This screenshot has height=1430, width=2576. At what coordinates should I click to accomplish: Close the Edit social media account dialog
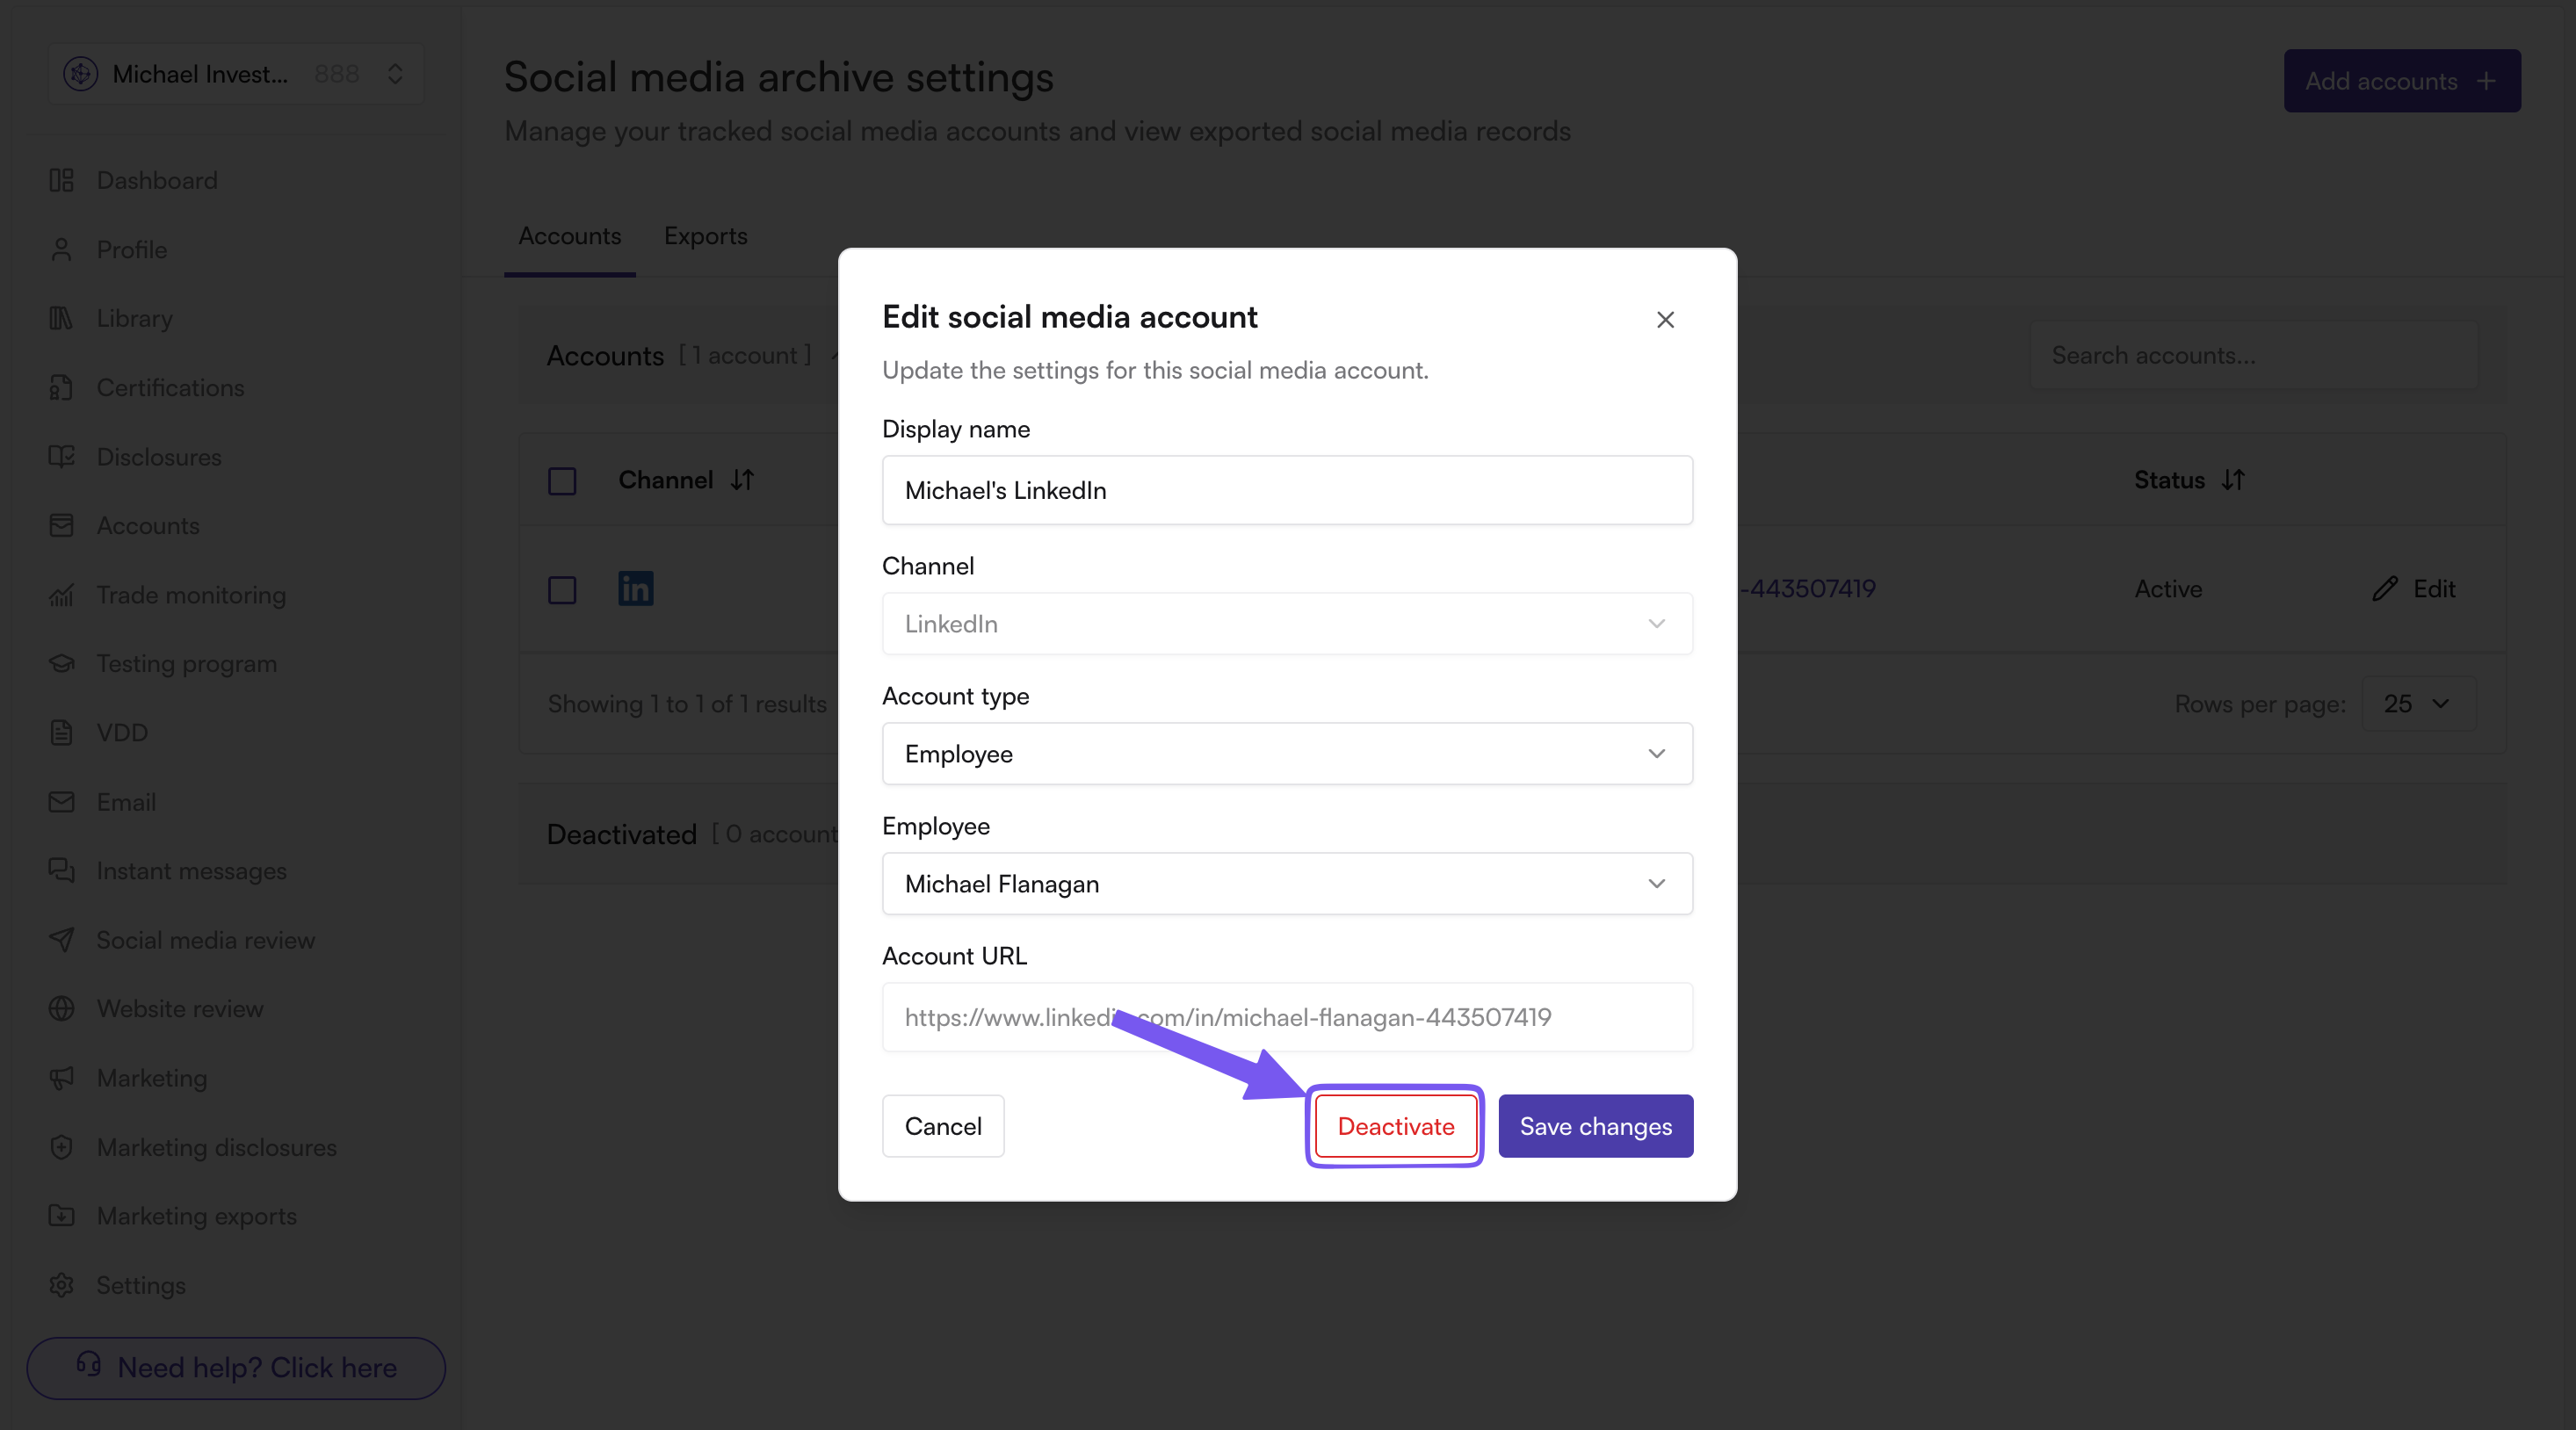coord(1665,320)
